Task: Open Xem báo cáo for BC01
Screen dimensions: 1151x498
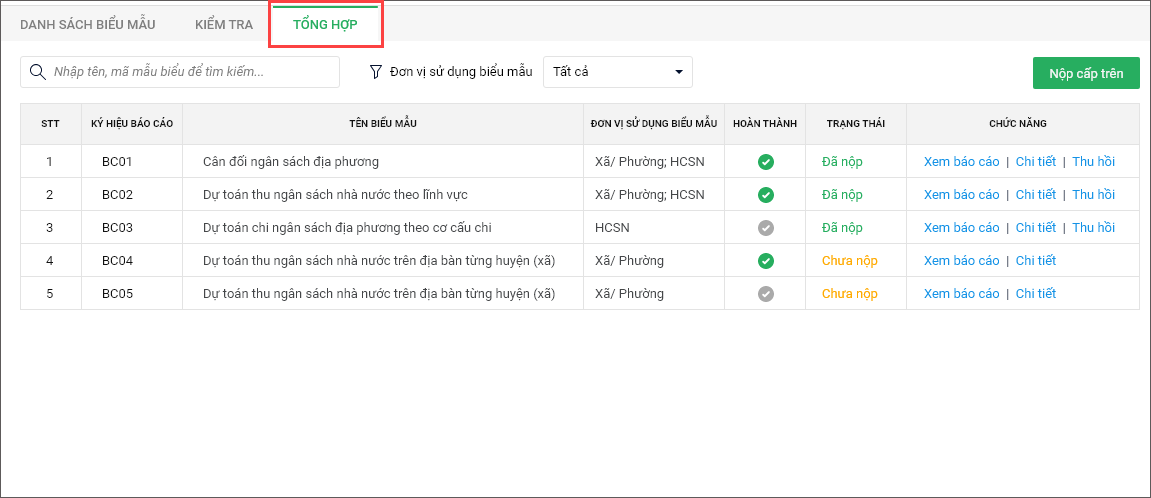Action: click(x=961, y=162)
